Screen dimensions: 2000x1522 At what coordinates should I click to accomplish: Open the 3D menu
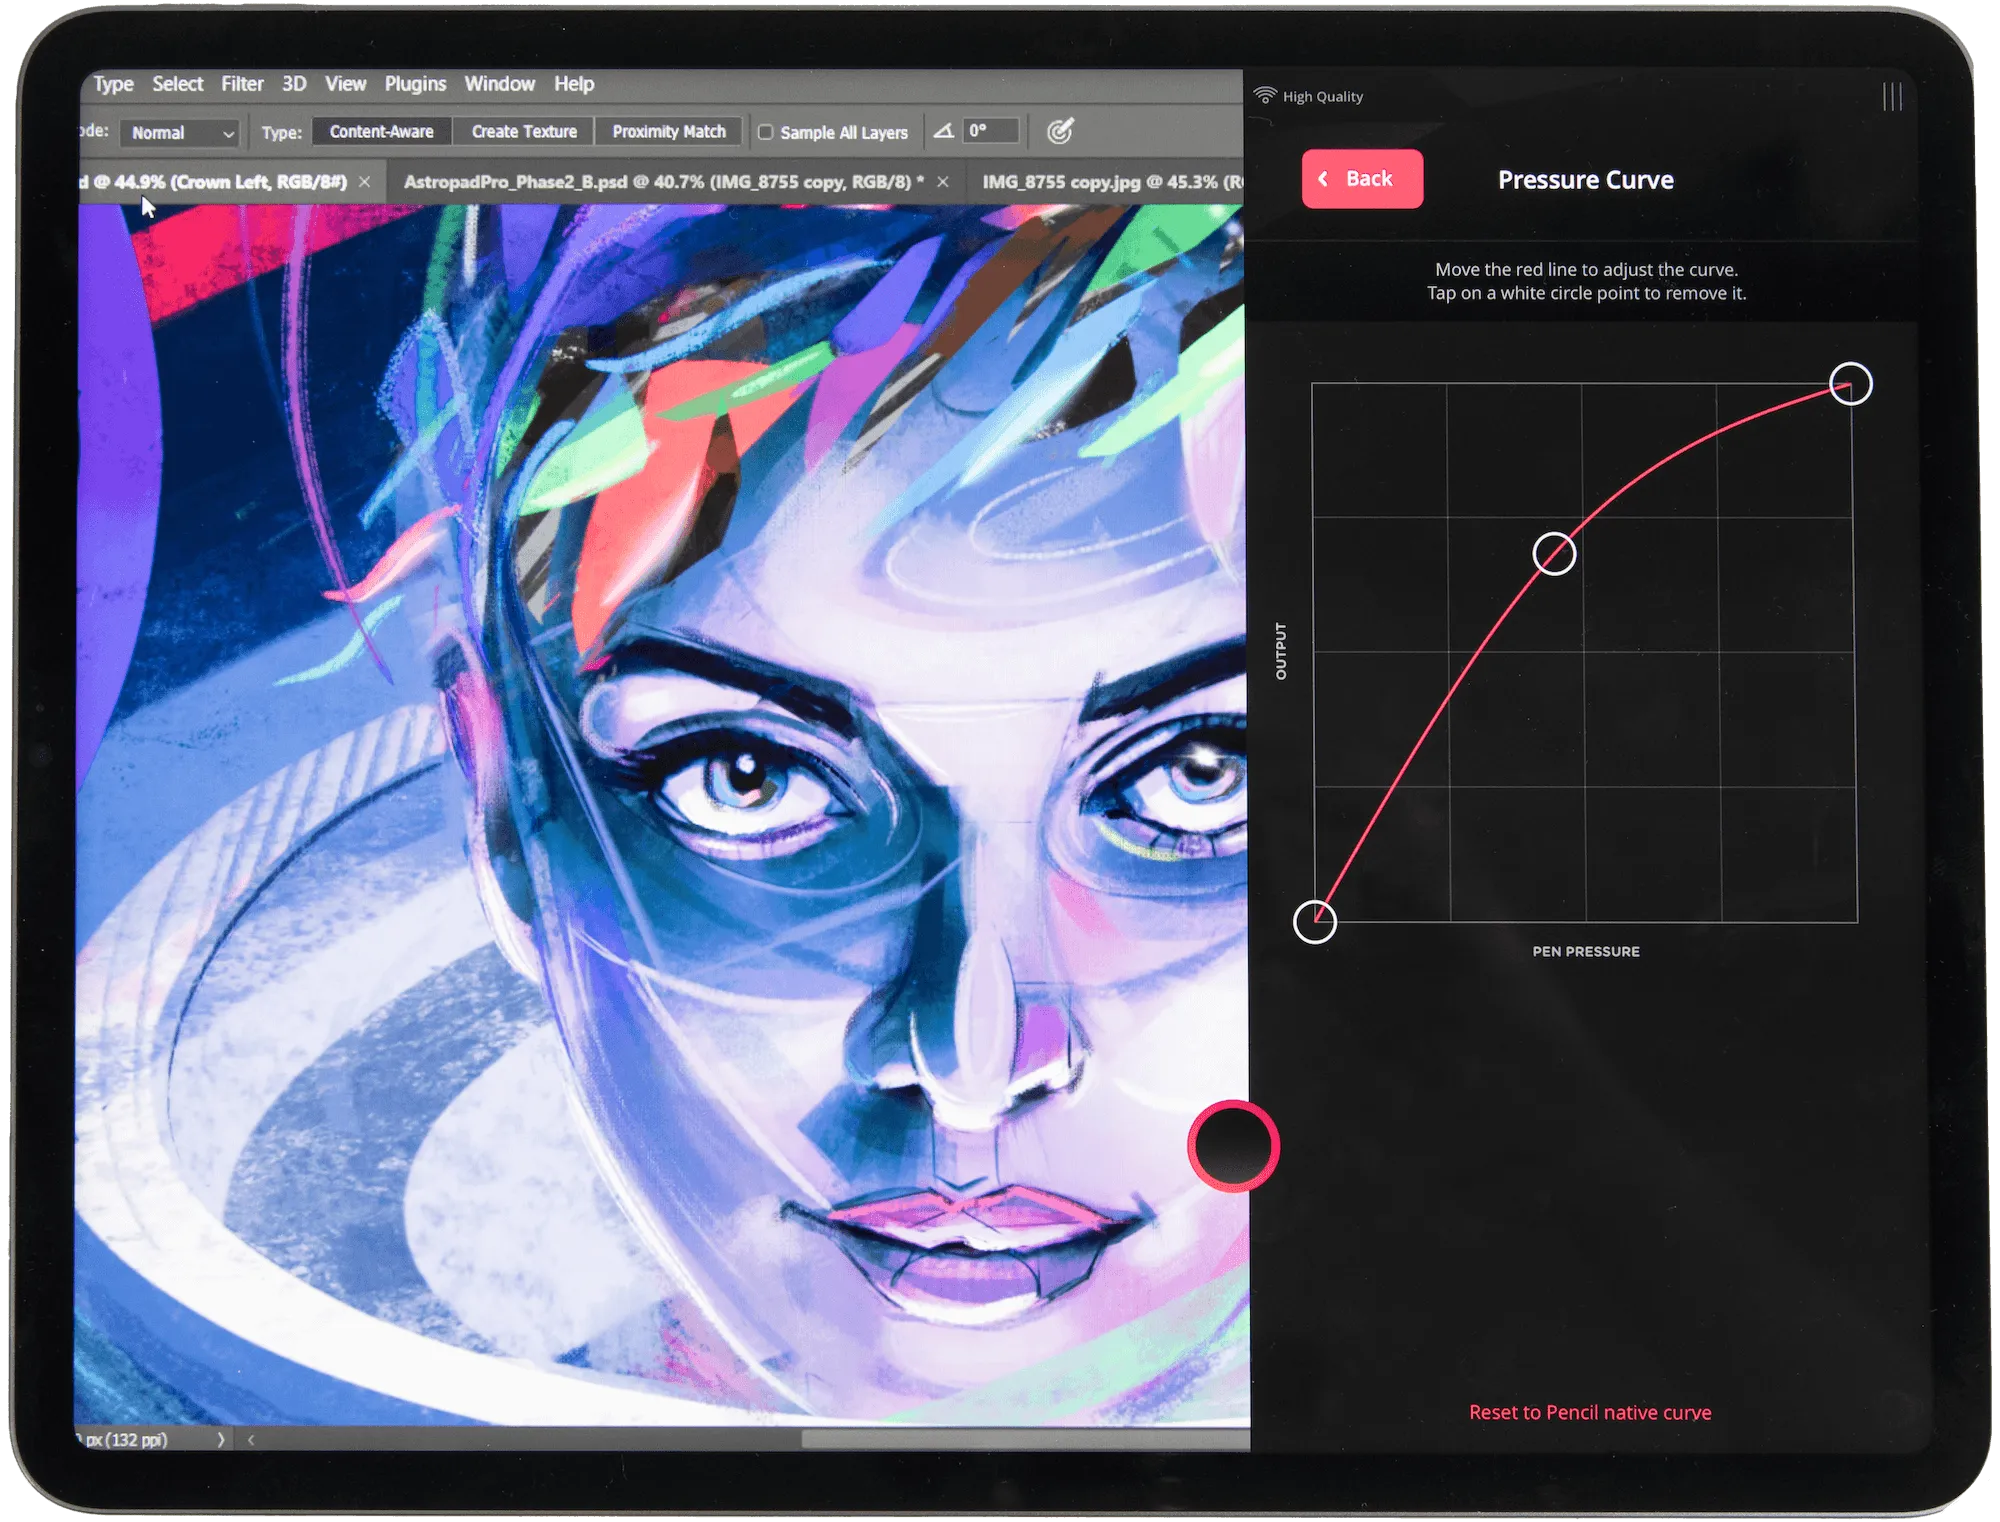coord(294,84)
